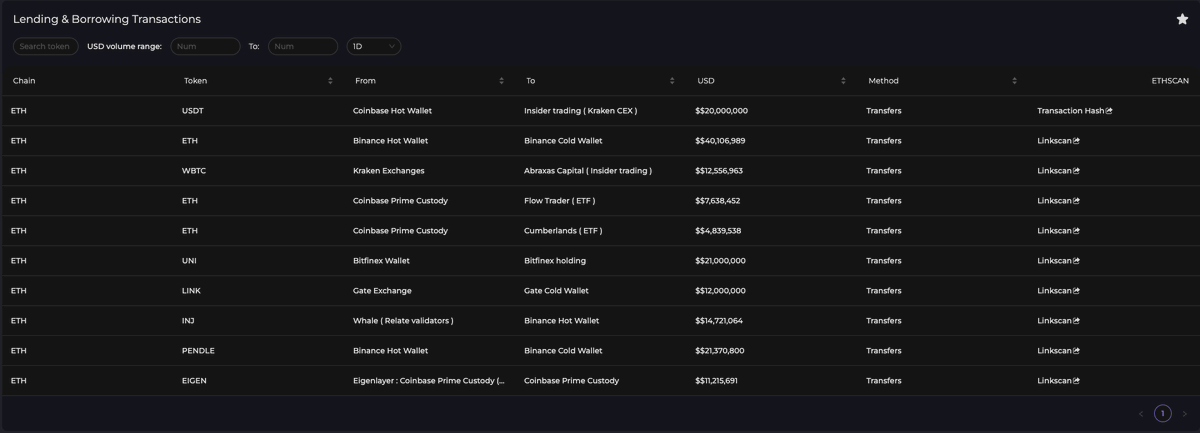Open Linkscan link for UNI row
The width and height of the screenshot is (1200, 433).
(1058, 261)
